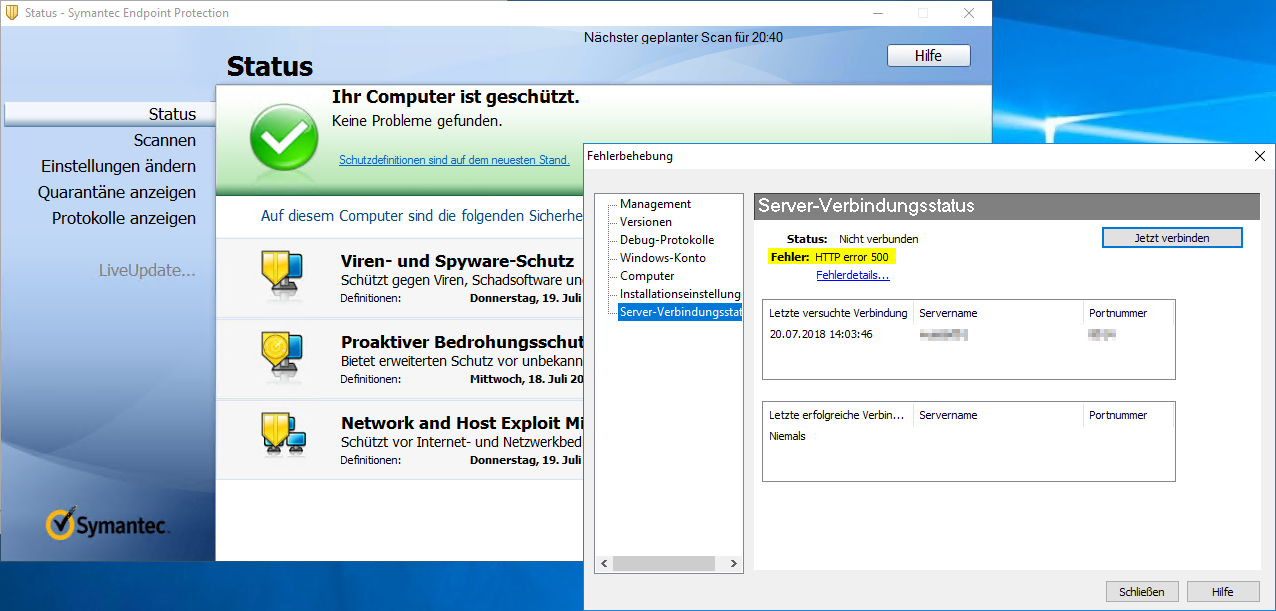Viewport: 1276px width, 611px height.
Task: Click the HTTP error 500 text
Action: pyautogui.click(x=851, y=257)
